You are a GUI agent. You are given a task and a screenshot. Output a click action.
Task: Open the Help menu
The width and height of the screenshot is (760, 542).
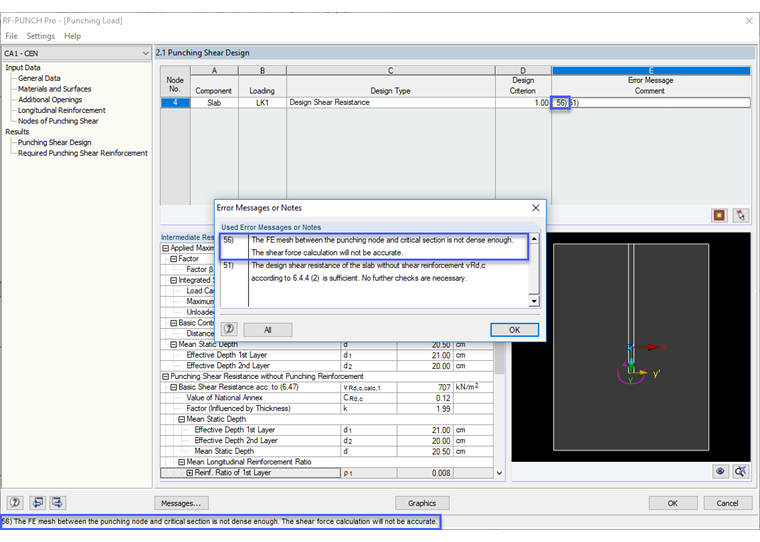72,36
